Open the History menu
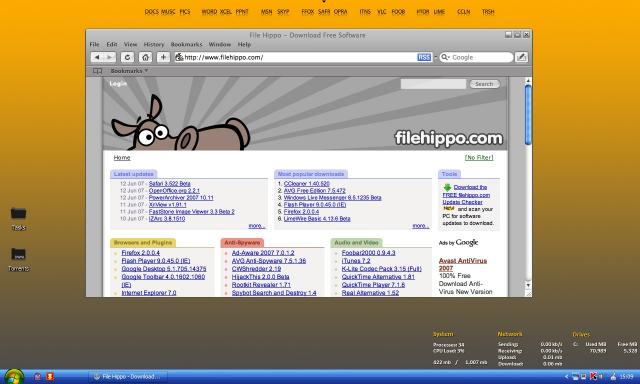The width and height of the screenshot is (640, 384). pos(154,44)
